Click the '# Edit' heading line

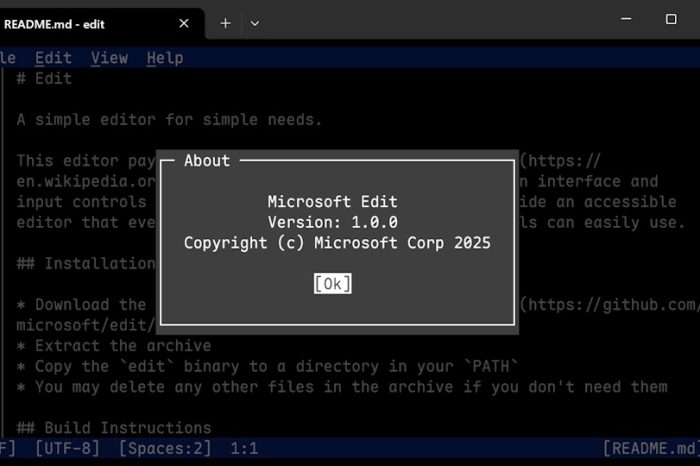(44, 79)
